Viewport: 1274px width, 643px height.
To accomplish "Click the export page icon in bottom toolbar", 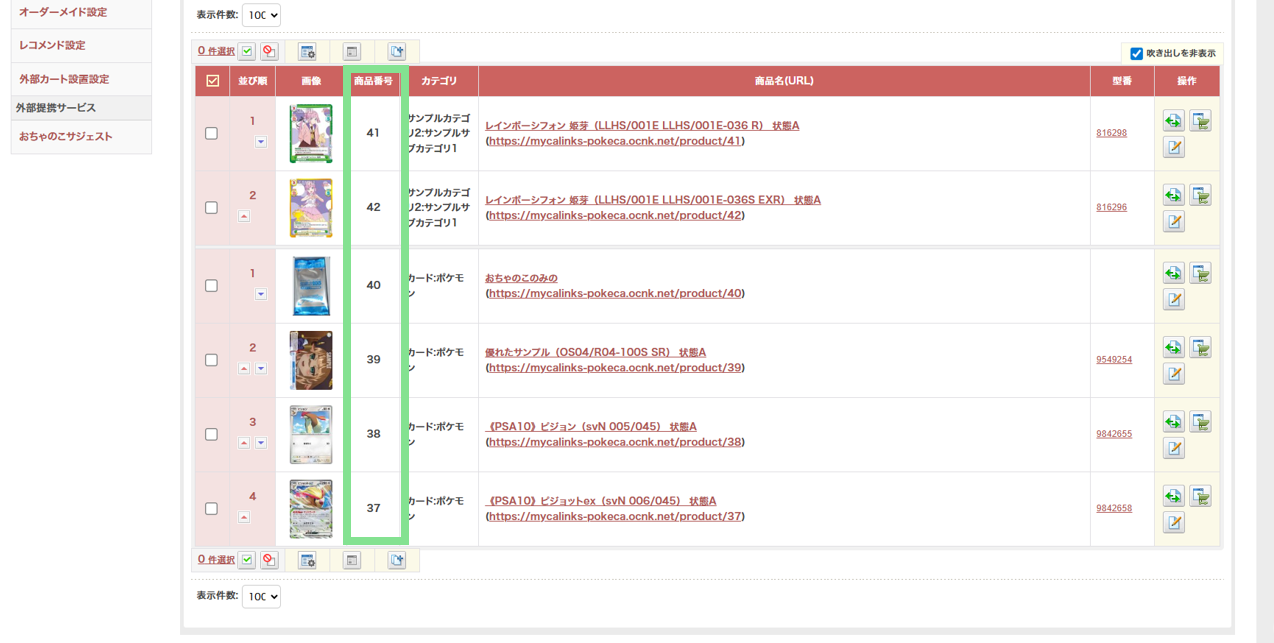I will (x=397, y=560).
